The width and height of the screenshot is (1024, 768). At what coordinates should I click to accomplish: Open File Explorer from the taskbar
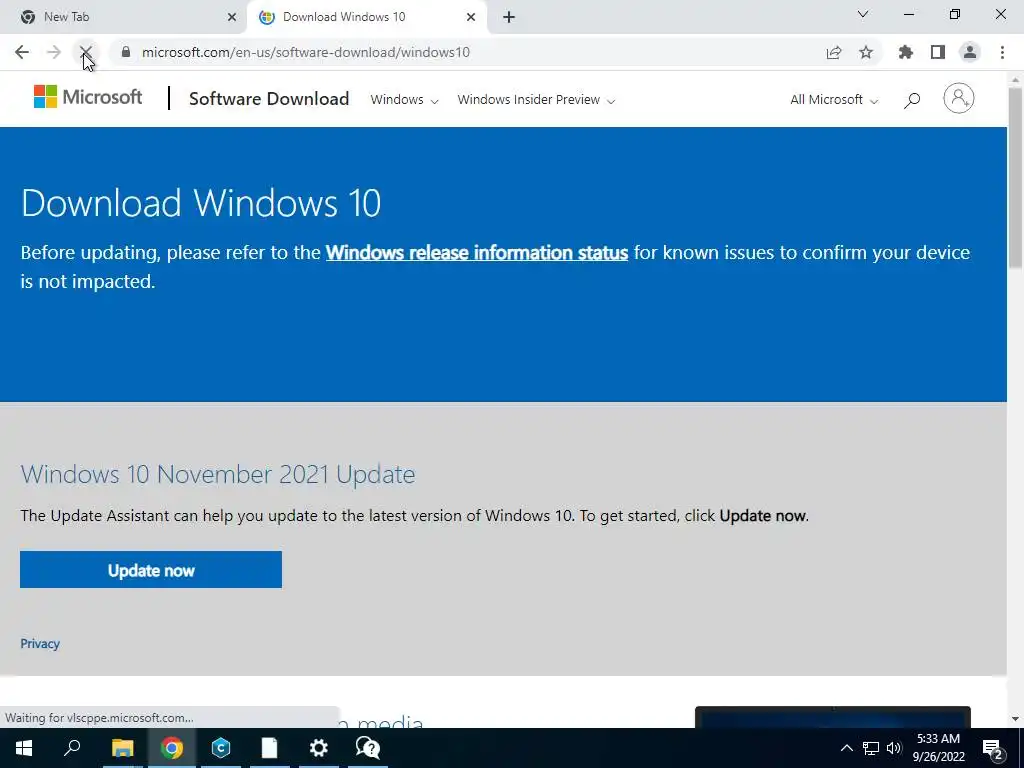pos(122,748)
